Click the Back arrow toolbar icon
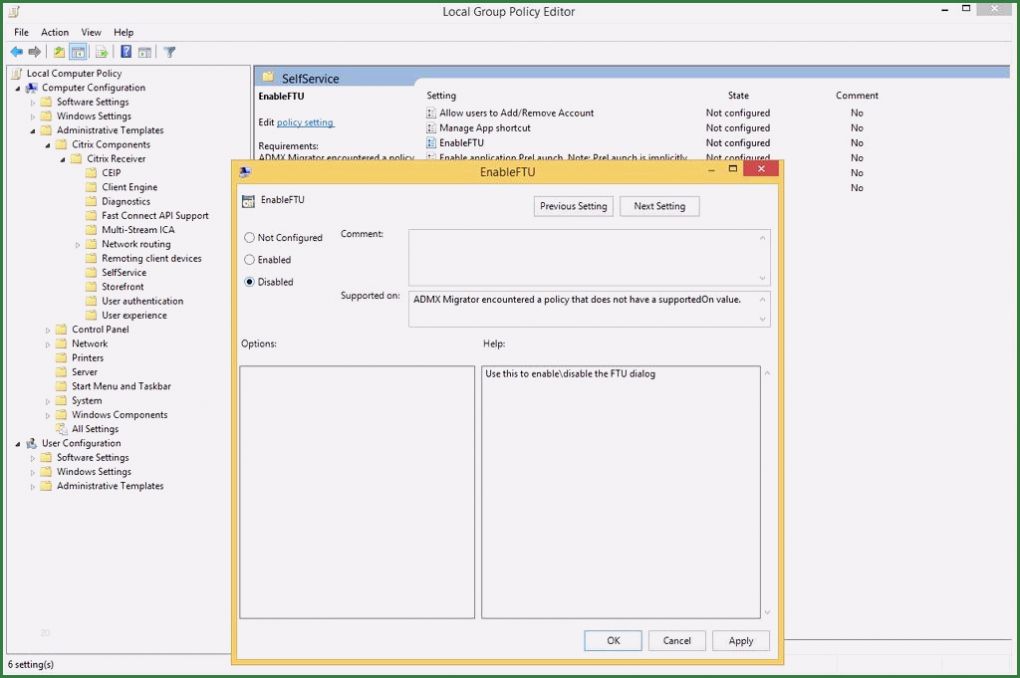This screenshot has width=1020, height=678. point(16,52)
